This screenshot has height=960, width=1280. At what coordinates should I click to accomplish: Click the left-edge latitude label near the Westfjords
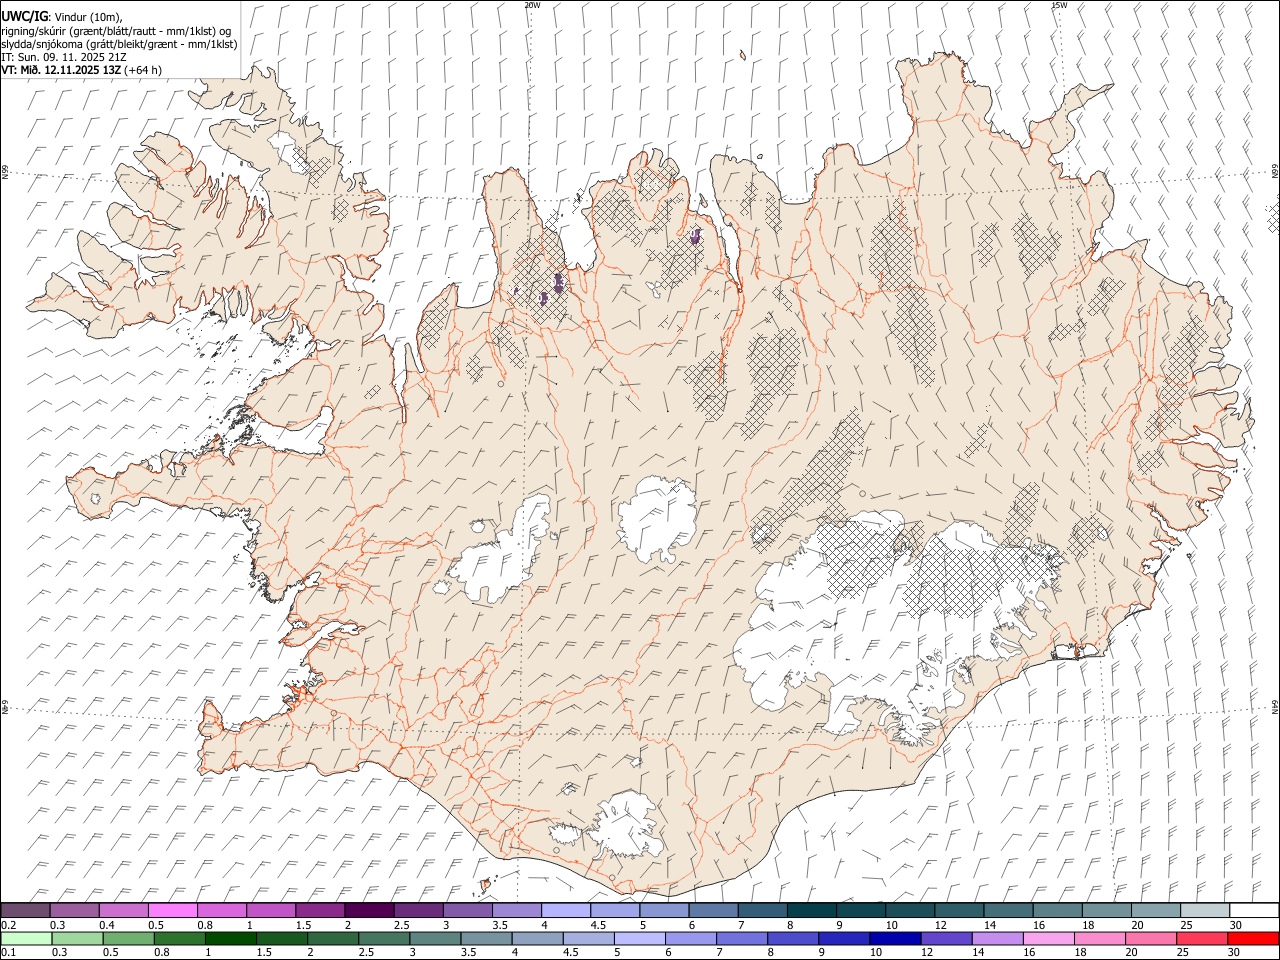point(5,172)
